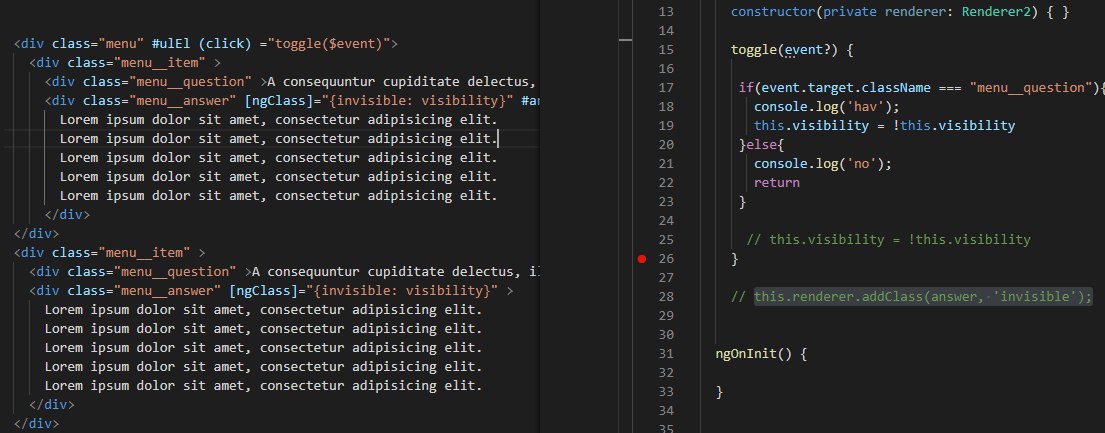Click line number 28 in the gutter
Image resolution: width=1105 pixels, height=433 pixels.
[665, 297]
